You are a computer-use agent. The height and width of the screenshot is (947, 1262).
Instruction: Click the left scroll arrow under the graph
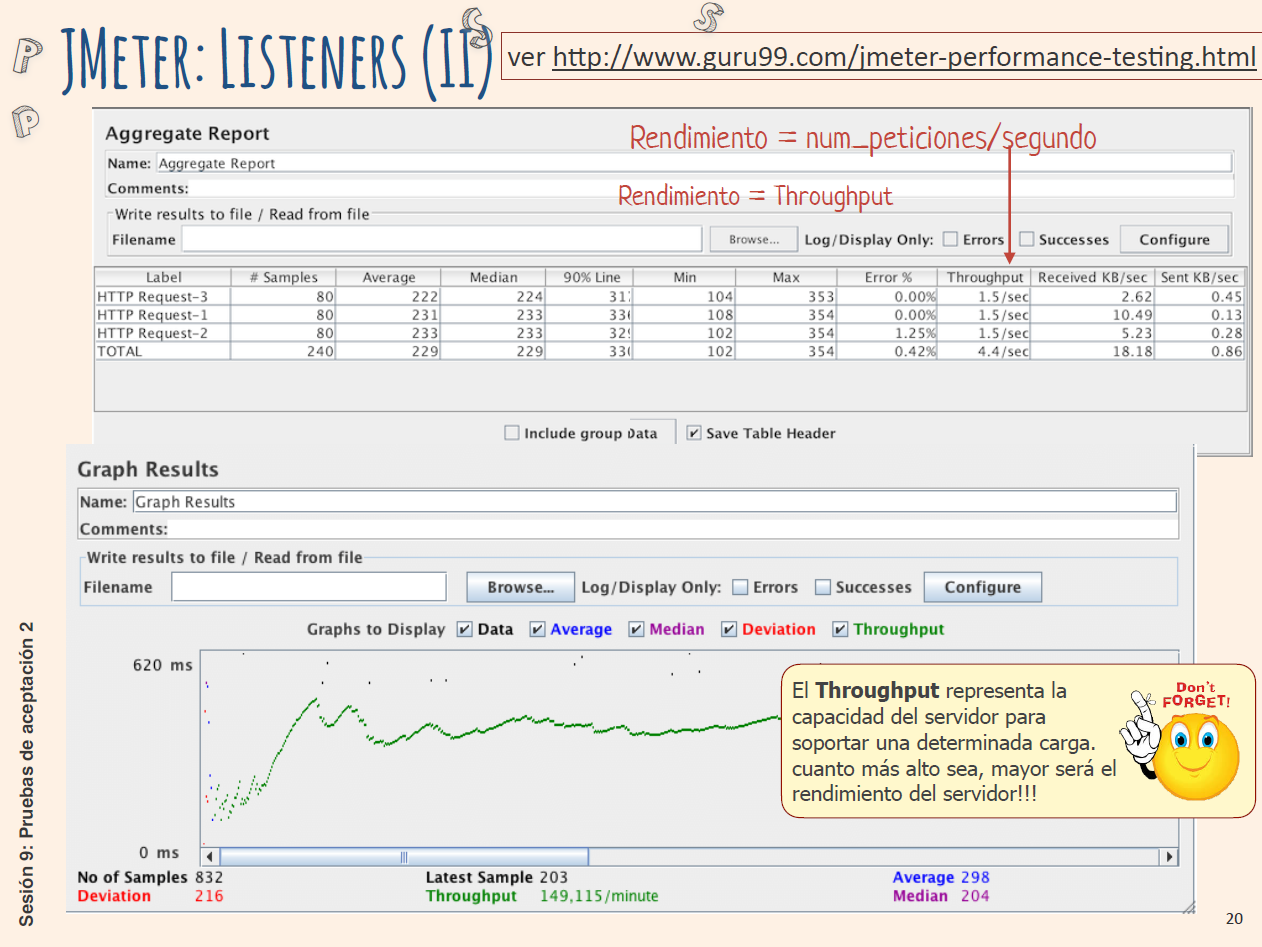point(209,857)
